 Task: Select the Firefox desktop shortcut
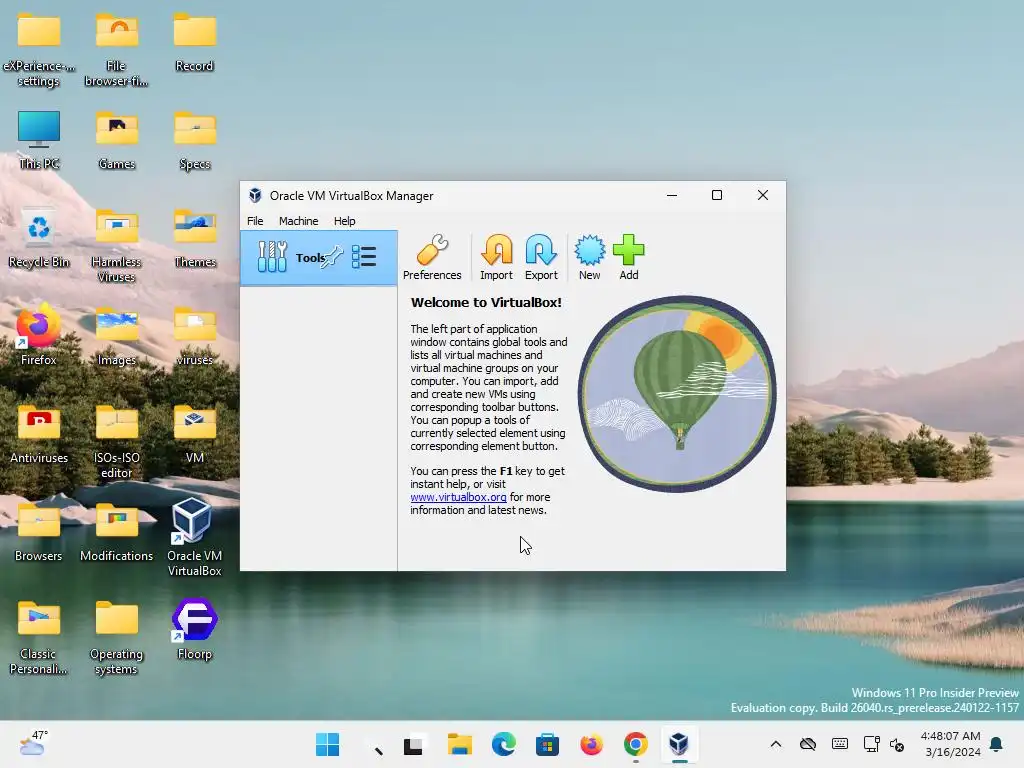(39, 336)
